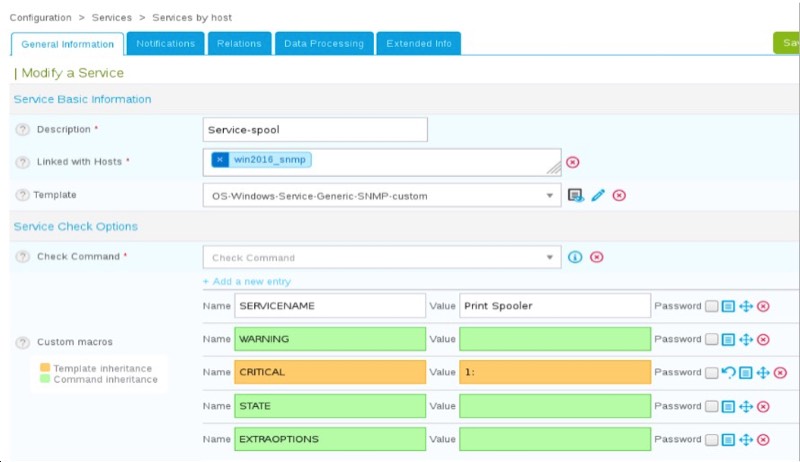
Task: Switch to the Notifications tab
Action: click(x=166, y=43)
